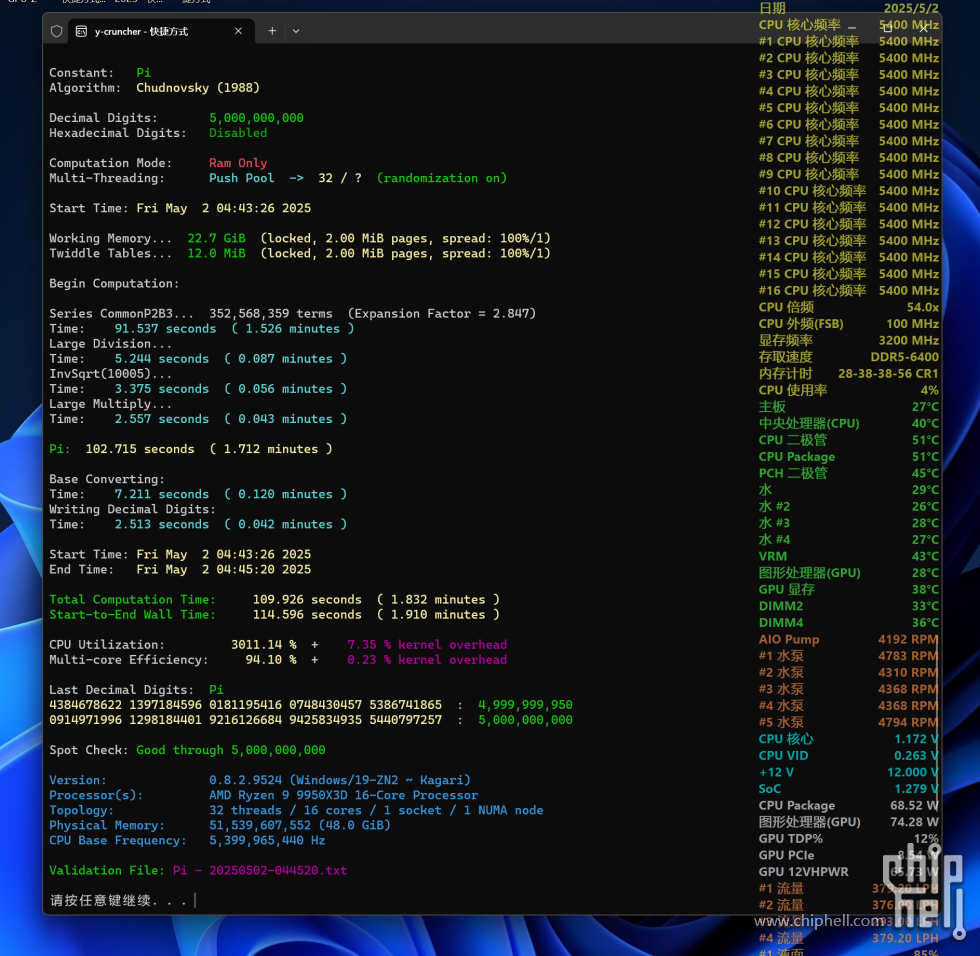
Task: Click the Push Pool threading value
Action: click(x=241, y=178)
